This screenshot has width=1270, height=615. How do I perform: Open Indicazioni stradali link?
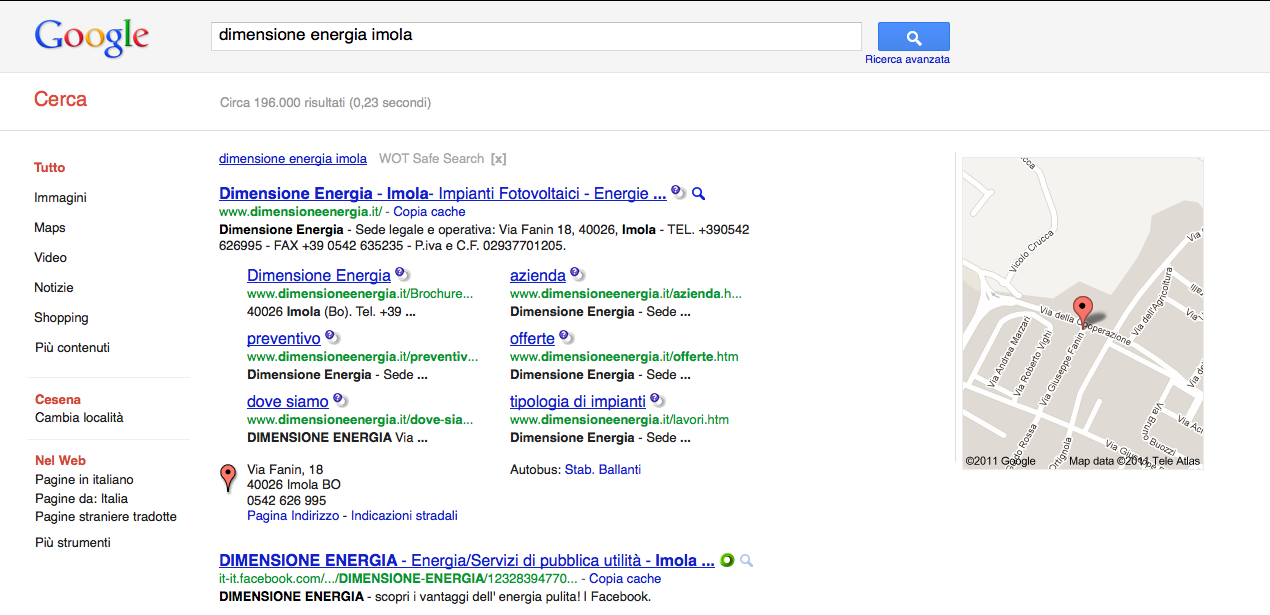tap(404, 515)
